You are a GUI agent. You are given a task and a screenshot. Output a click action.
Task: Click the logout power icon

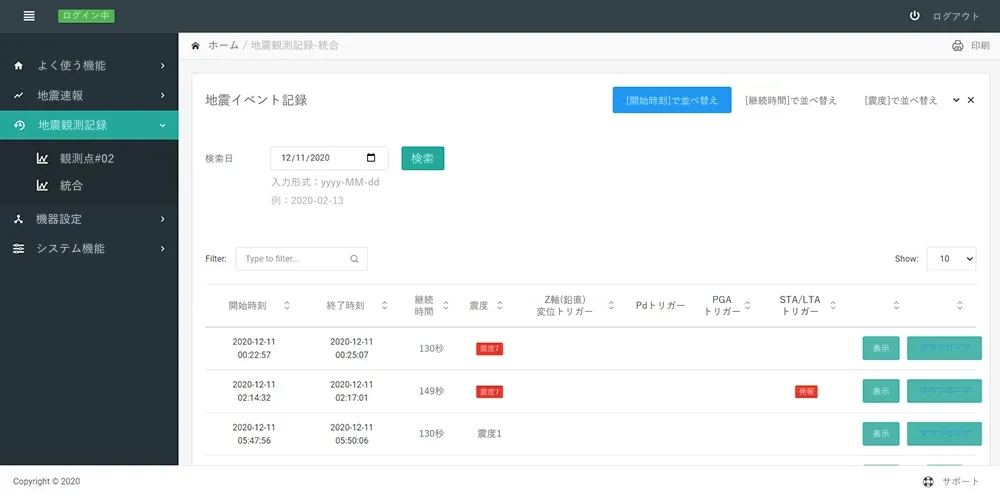point(915,16)
